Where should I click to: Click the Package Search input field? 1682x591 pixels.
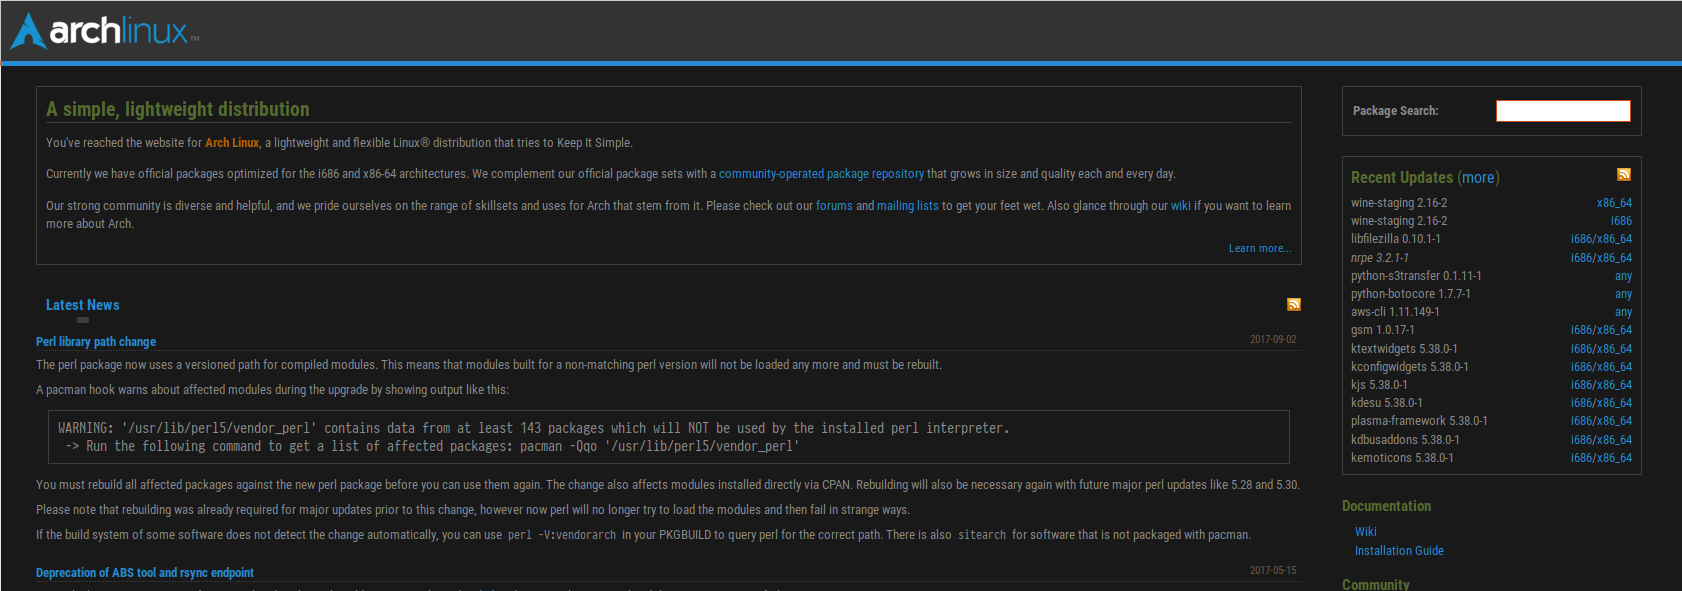pyautogui.click(x=1562, y=111)
